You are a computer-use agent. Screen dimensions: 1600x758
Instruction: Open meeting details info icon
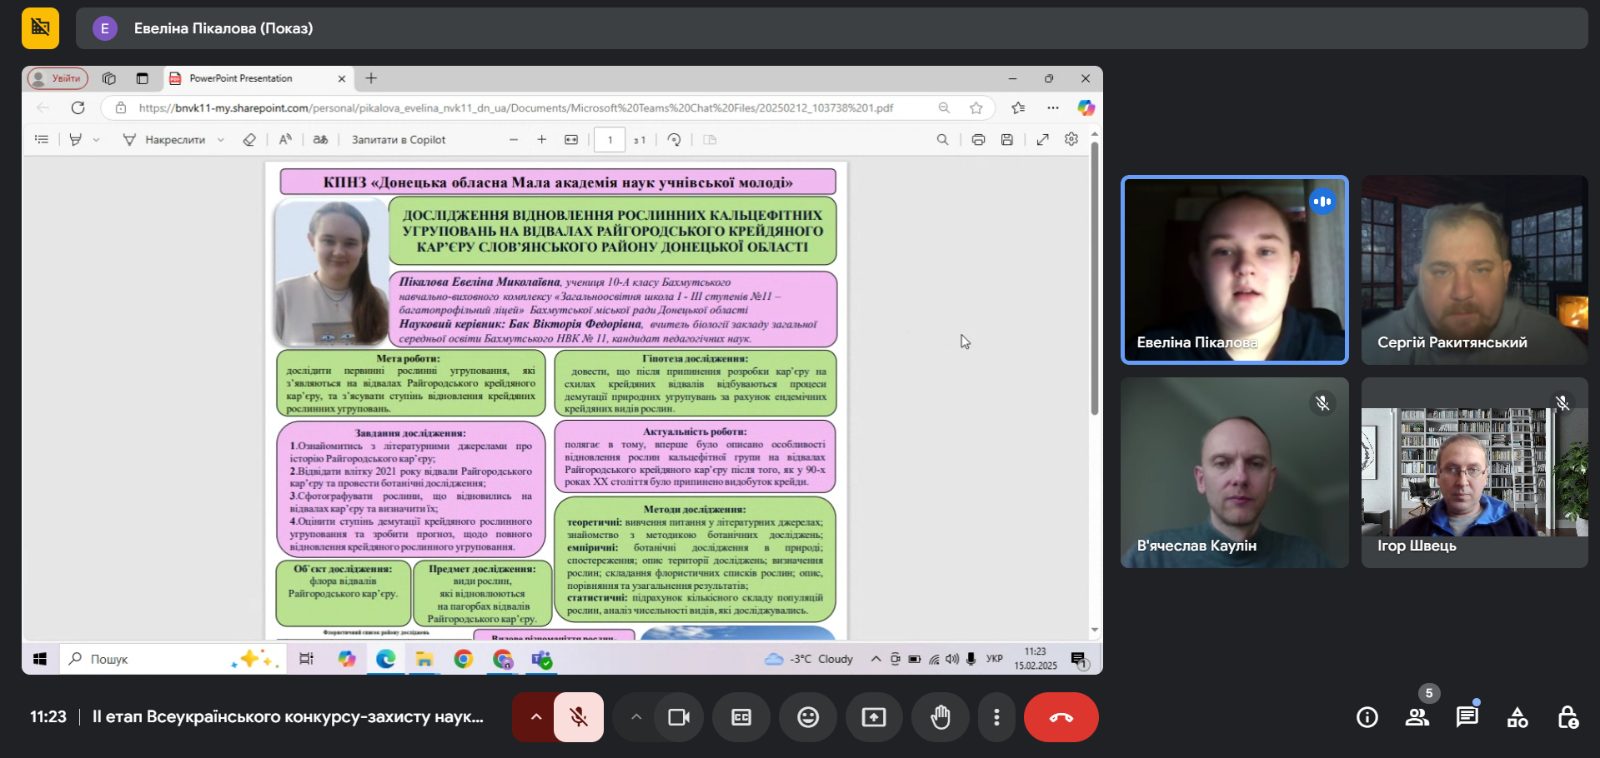[1367, 717]
